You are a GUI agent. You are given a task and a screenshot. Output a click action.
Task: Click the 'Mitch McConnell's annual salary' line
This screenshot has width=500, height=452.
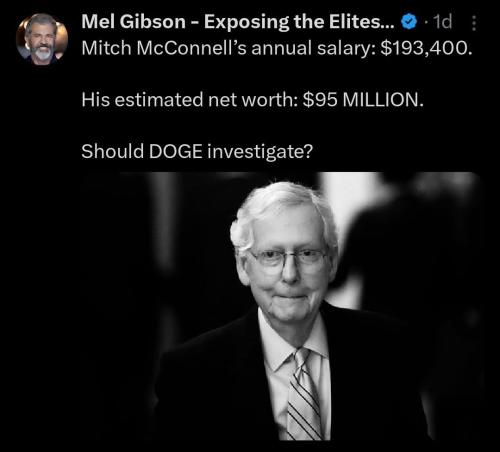(x=277, y=48)
